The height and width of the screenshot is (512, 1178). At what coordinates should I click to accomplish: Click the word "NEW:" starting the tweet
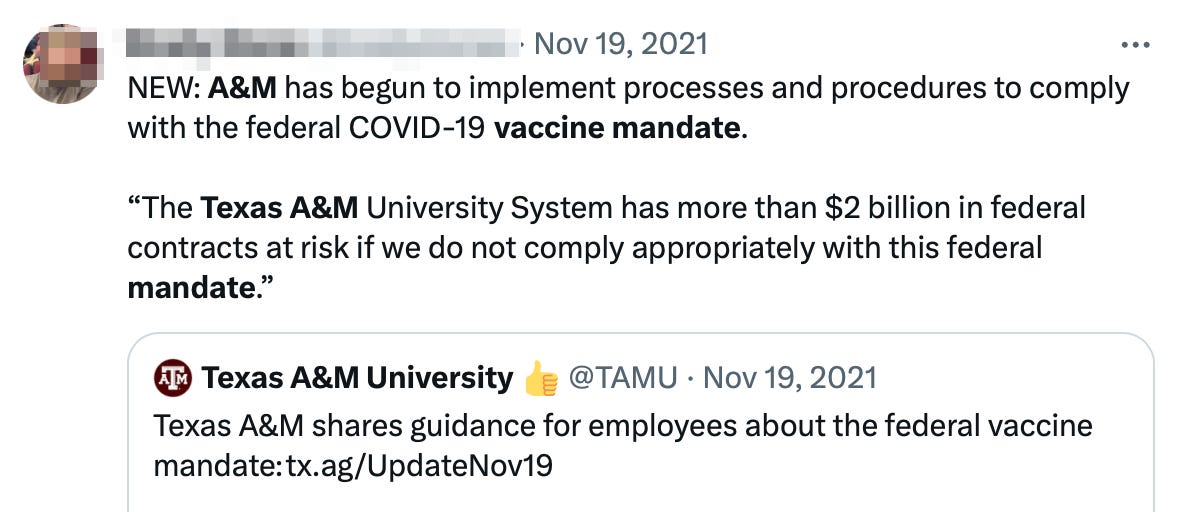tap(164, 88)
